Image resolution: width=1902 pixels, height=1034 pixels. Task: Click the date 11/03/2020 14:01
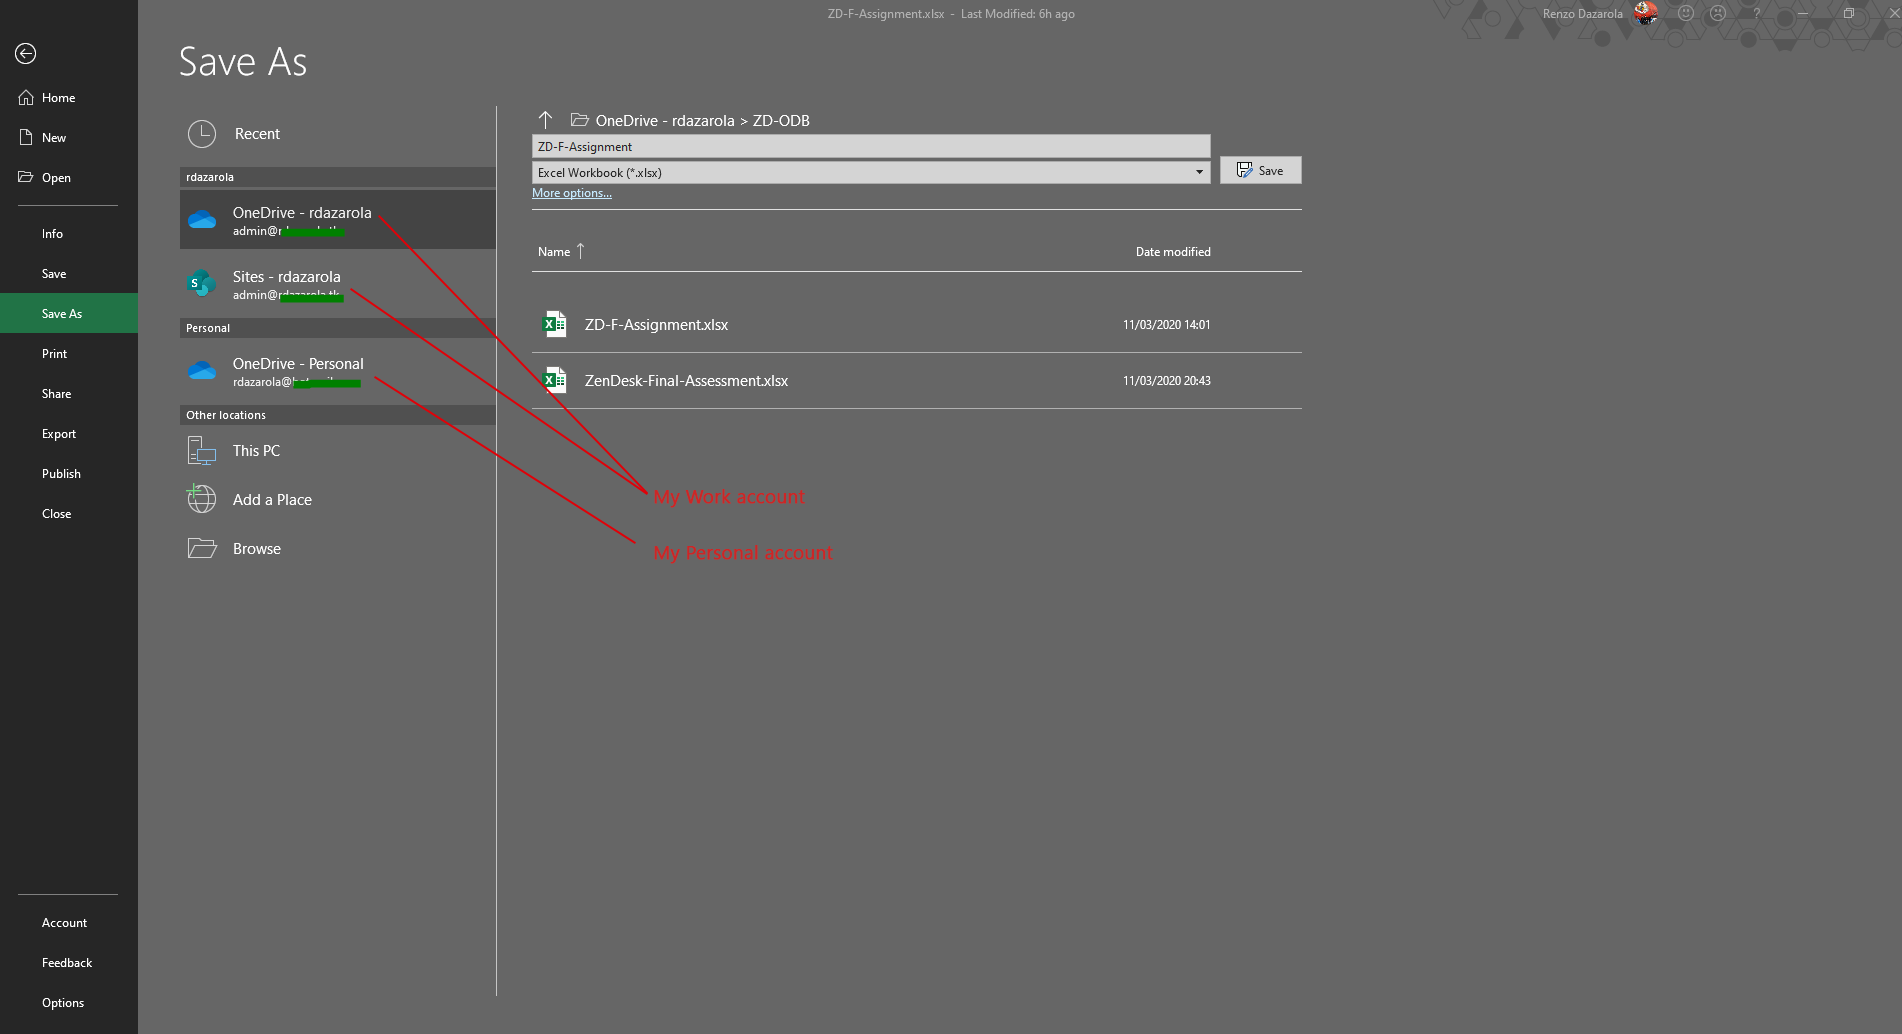[x=1166, y=325]
